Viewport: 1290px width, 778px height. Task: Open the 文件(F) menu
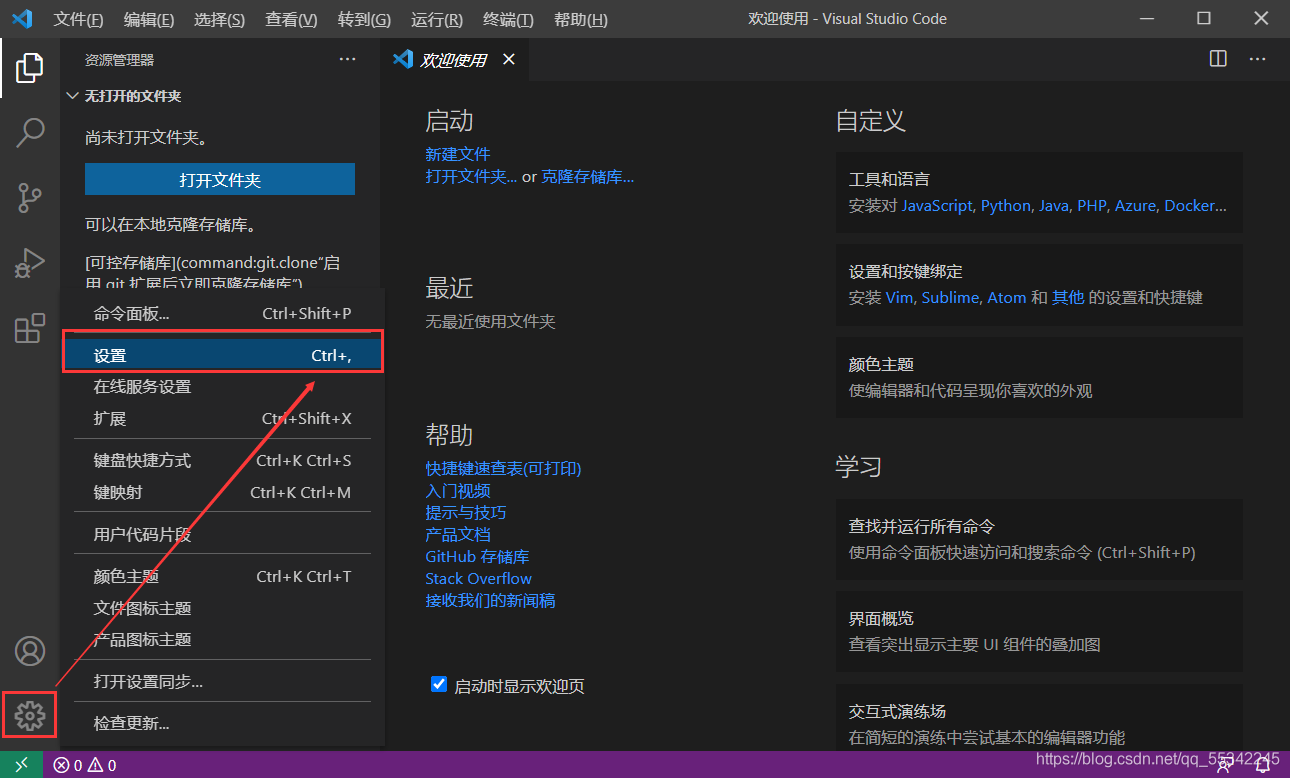[78, 20]
